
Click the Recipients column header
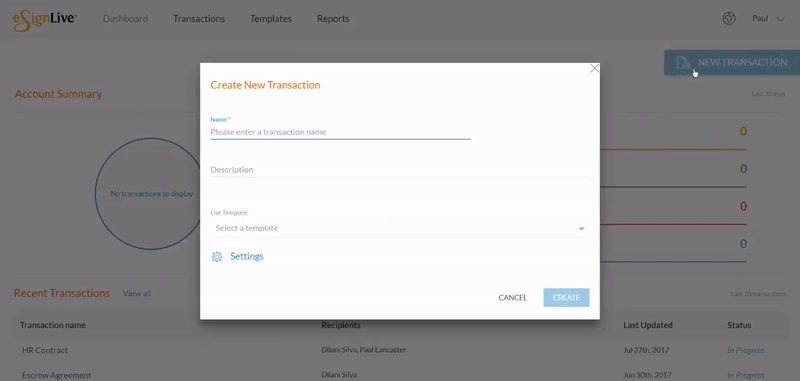pyautogui.click(x=341, y=325)
